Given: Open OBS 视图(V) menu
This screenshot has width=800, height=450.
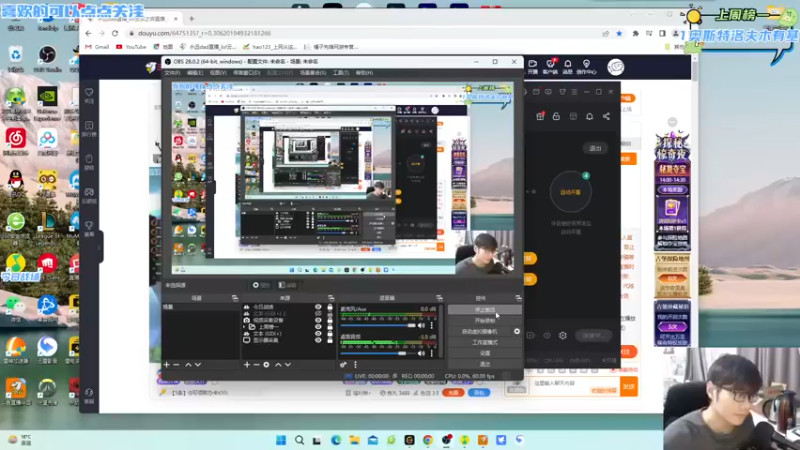Looking at the screenshot, I should pos(218,73).
